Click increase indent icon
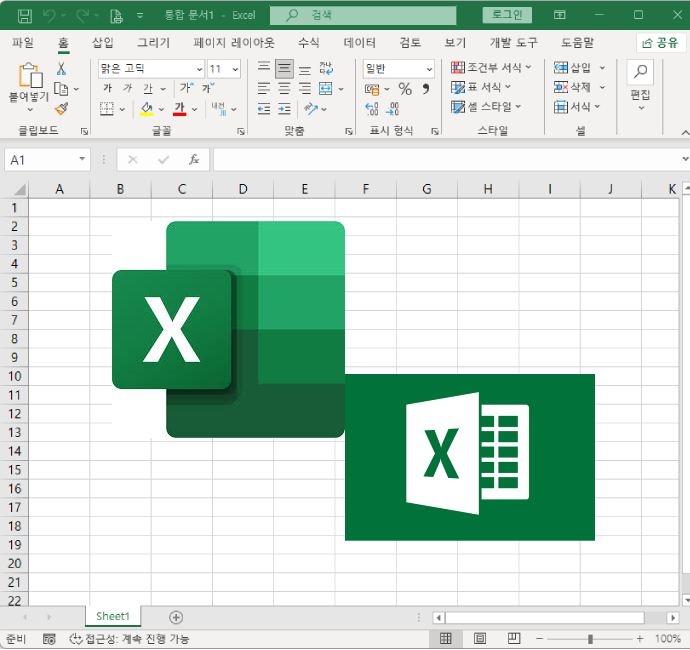This screenshot has width=690, height=650. [284, 109]
